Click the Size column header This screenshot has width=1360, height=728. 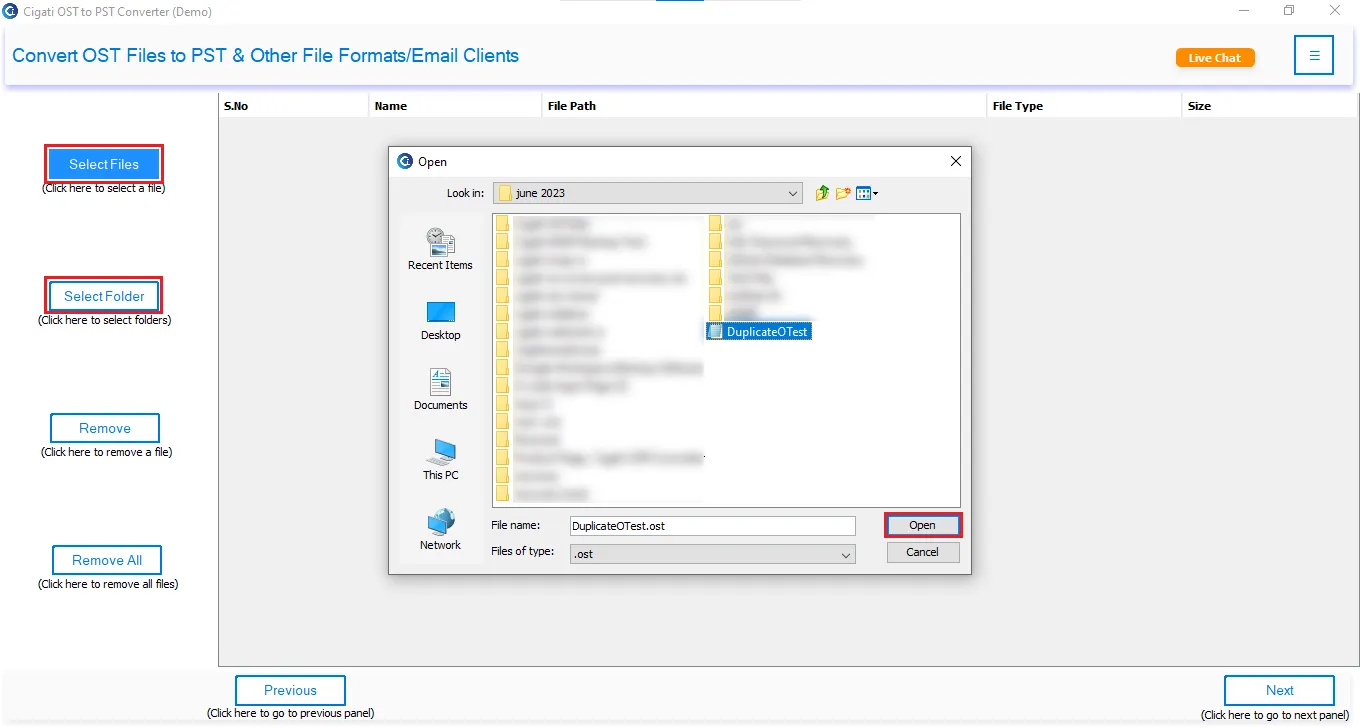coord(1269,106)
